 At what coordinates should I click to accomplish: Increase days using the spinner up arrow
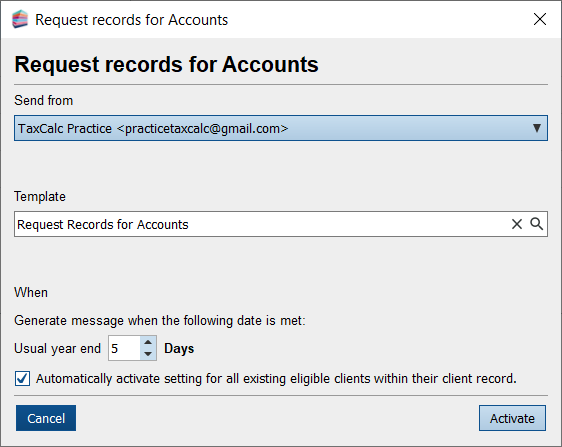click(148, 342)
